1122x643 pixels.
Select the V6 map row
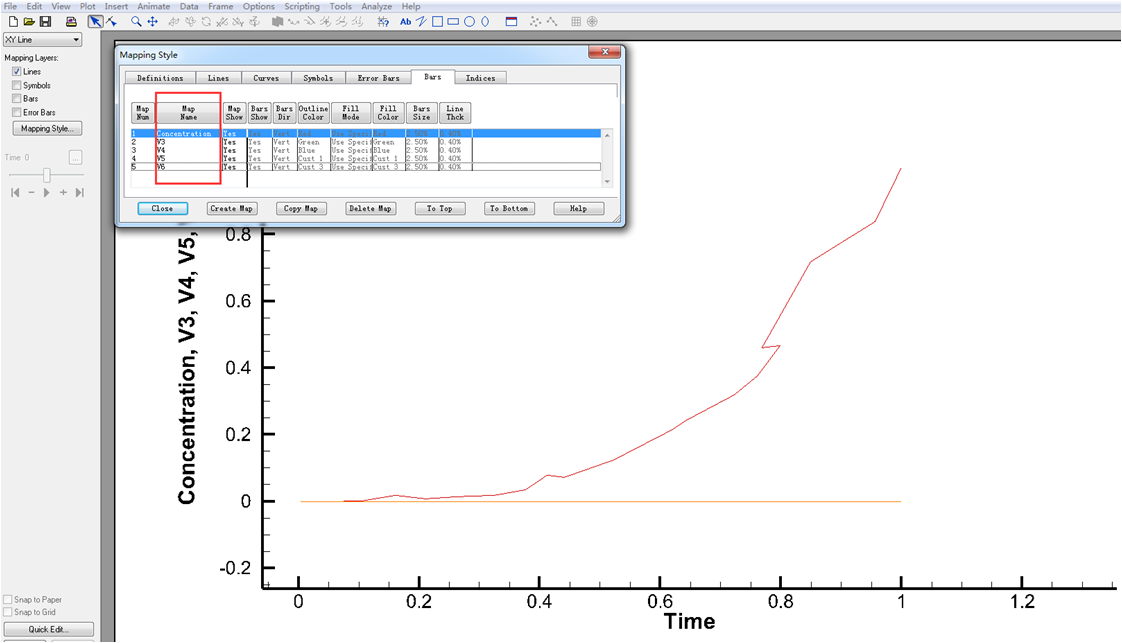(366, 167)
